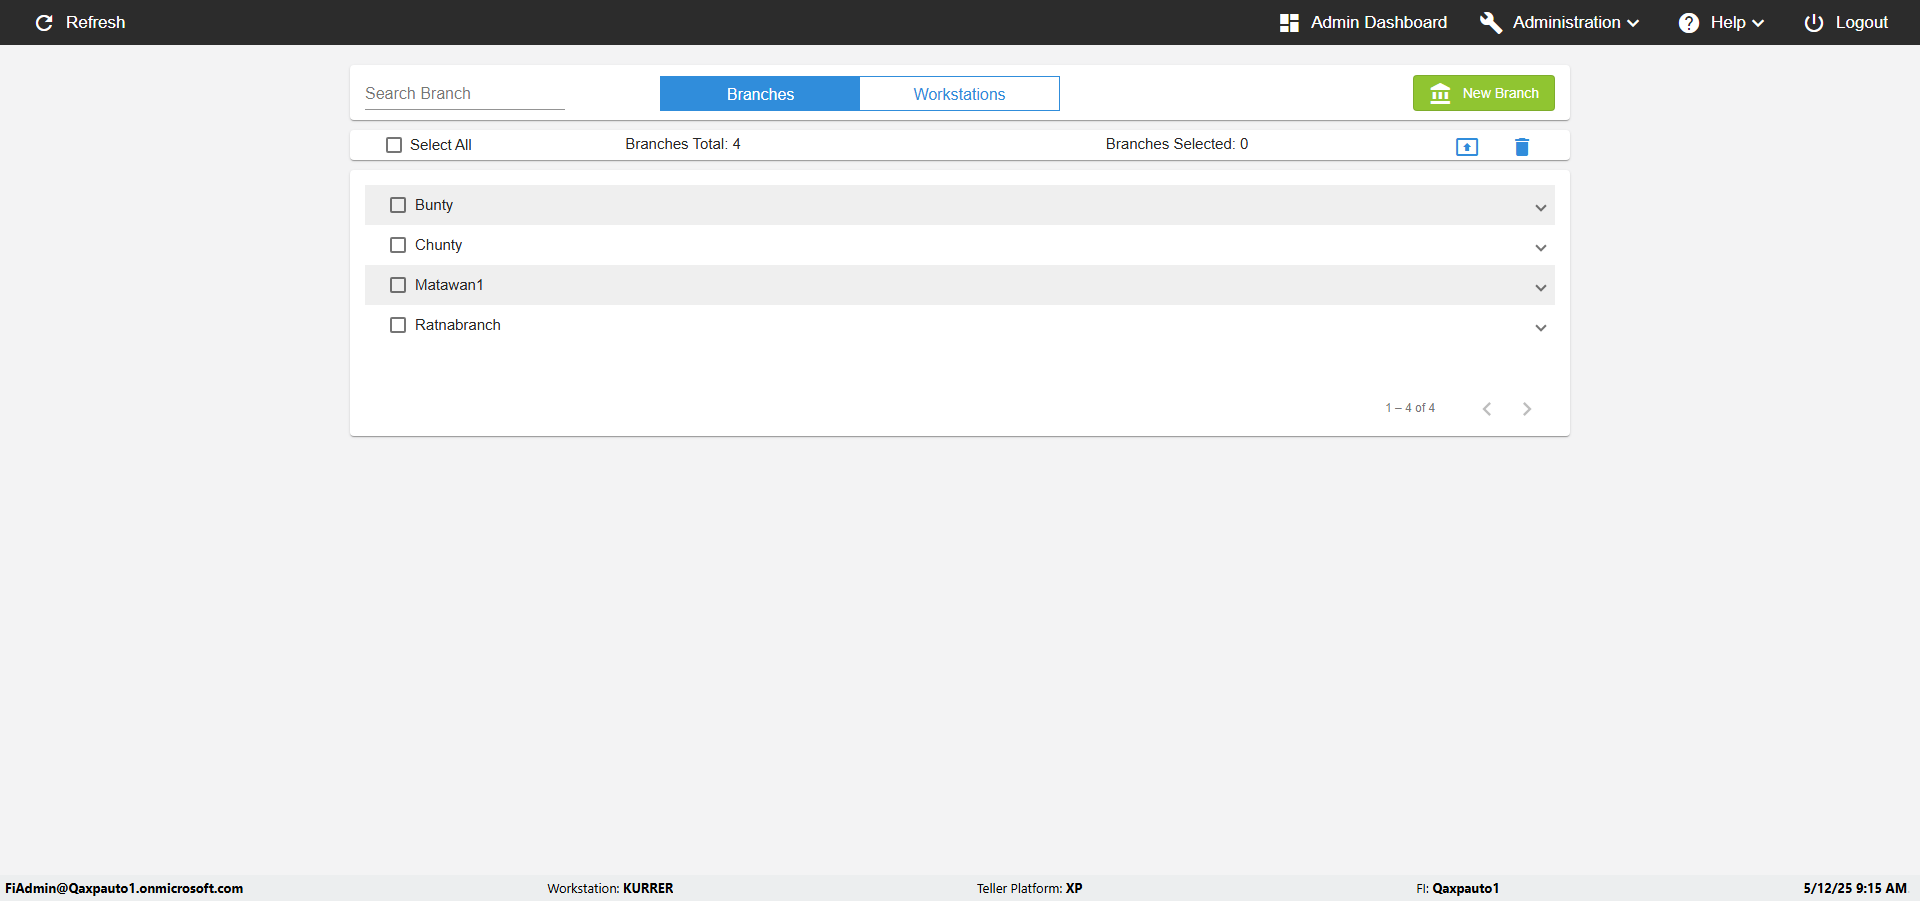This screenshot has height=901, width=1920.
Task: Click the Teller Platform: XP status entry
Action: coord(1030,888)
